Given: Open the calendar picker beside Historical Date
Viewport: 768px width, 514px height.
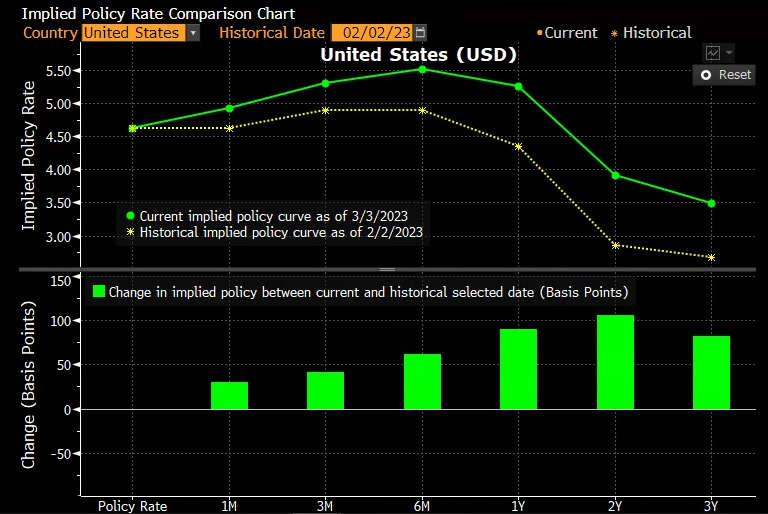Looking at the screenshot, I should coord(419,32).
